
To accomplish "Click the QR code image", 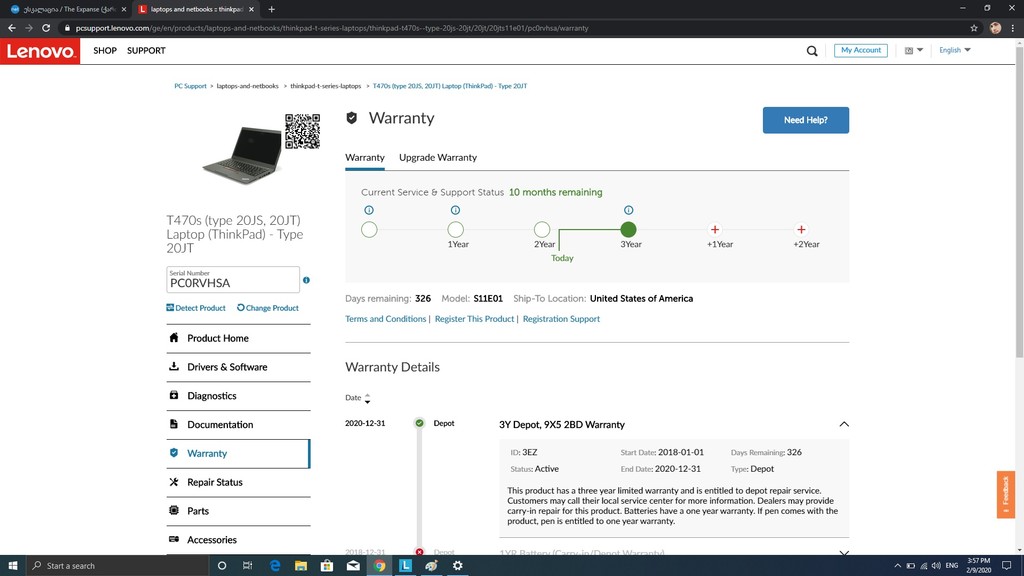I will [302, 131].
